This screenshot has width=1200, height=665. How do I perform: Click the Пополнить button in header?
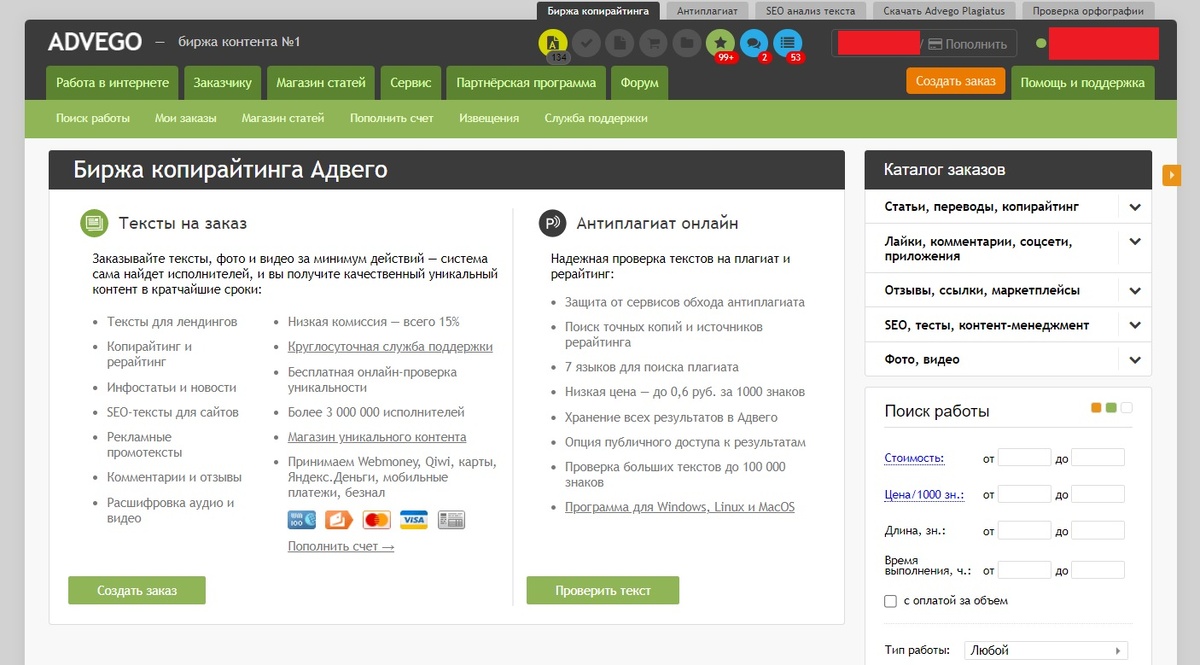[967, 44]
